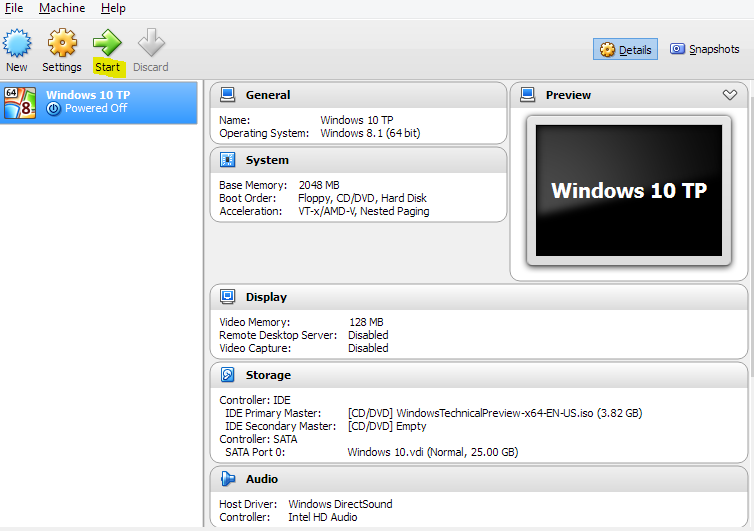
Task: Click the Storage section disk icon
Action: tap(227, 375)
